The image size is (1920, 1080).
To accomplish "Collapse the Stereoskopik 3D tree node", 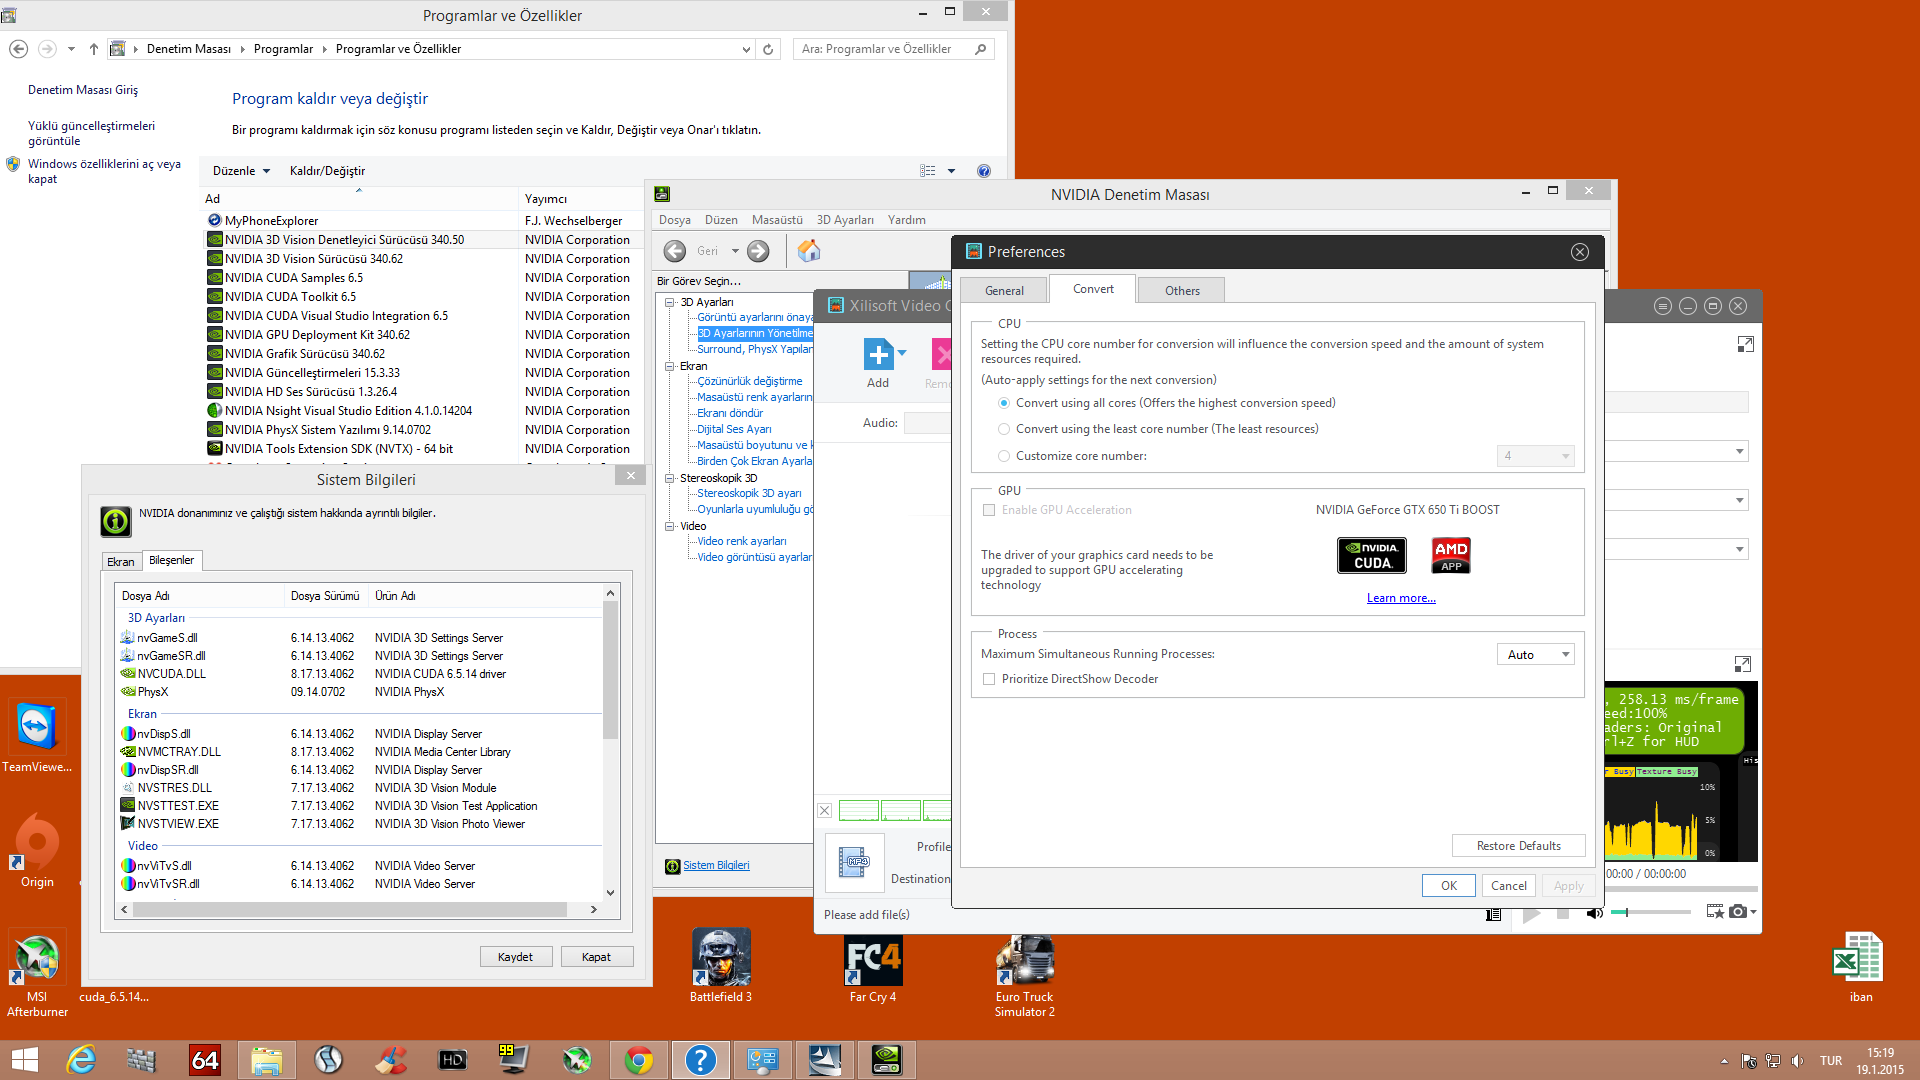I will (670, 478).
